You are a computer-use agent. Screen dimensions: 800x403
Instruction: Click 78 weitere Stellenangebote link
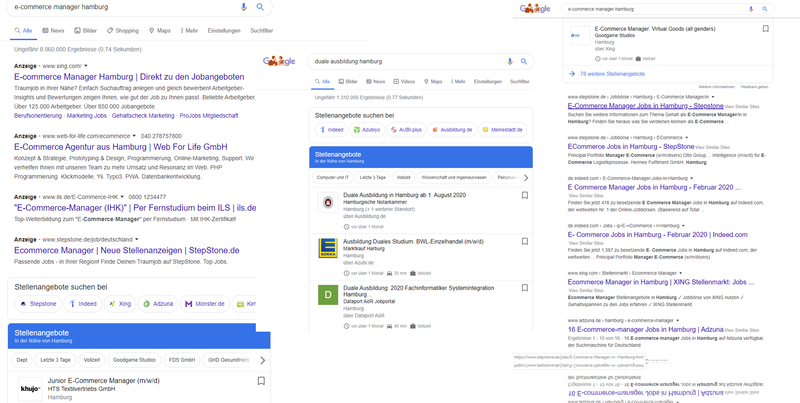pos(612,74)
